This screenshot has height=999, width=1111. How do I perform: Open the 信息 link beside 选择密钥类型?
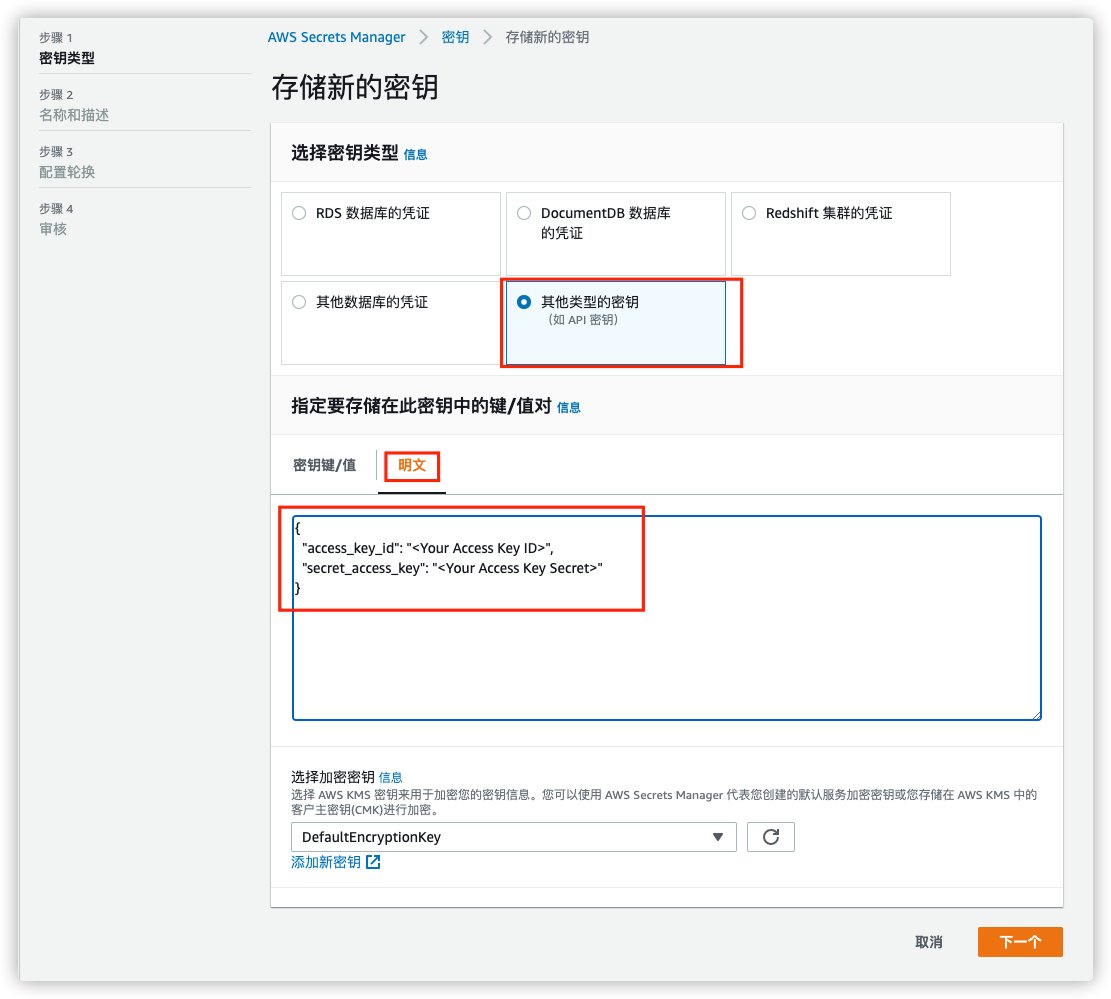click(x=417, y=155)
